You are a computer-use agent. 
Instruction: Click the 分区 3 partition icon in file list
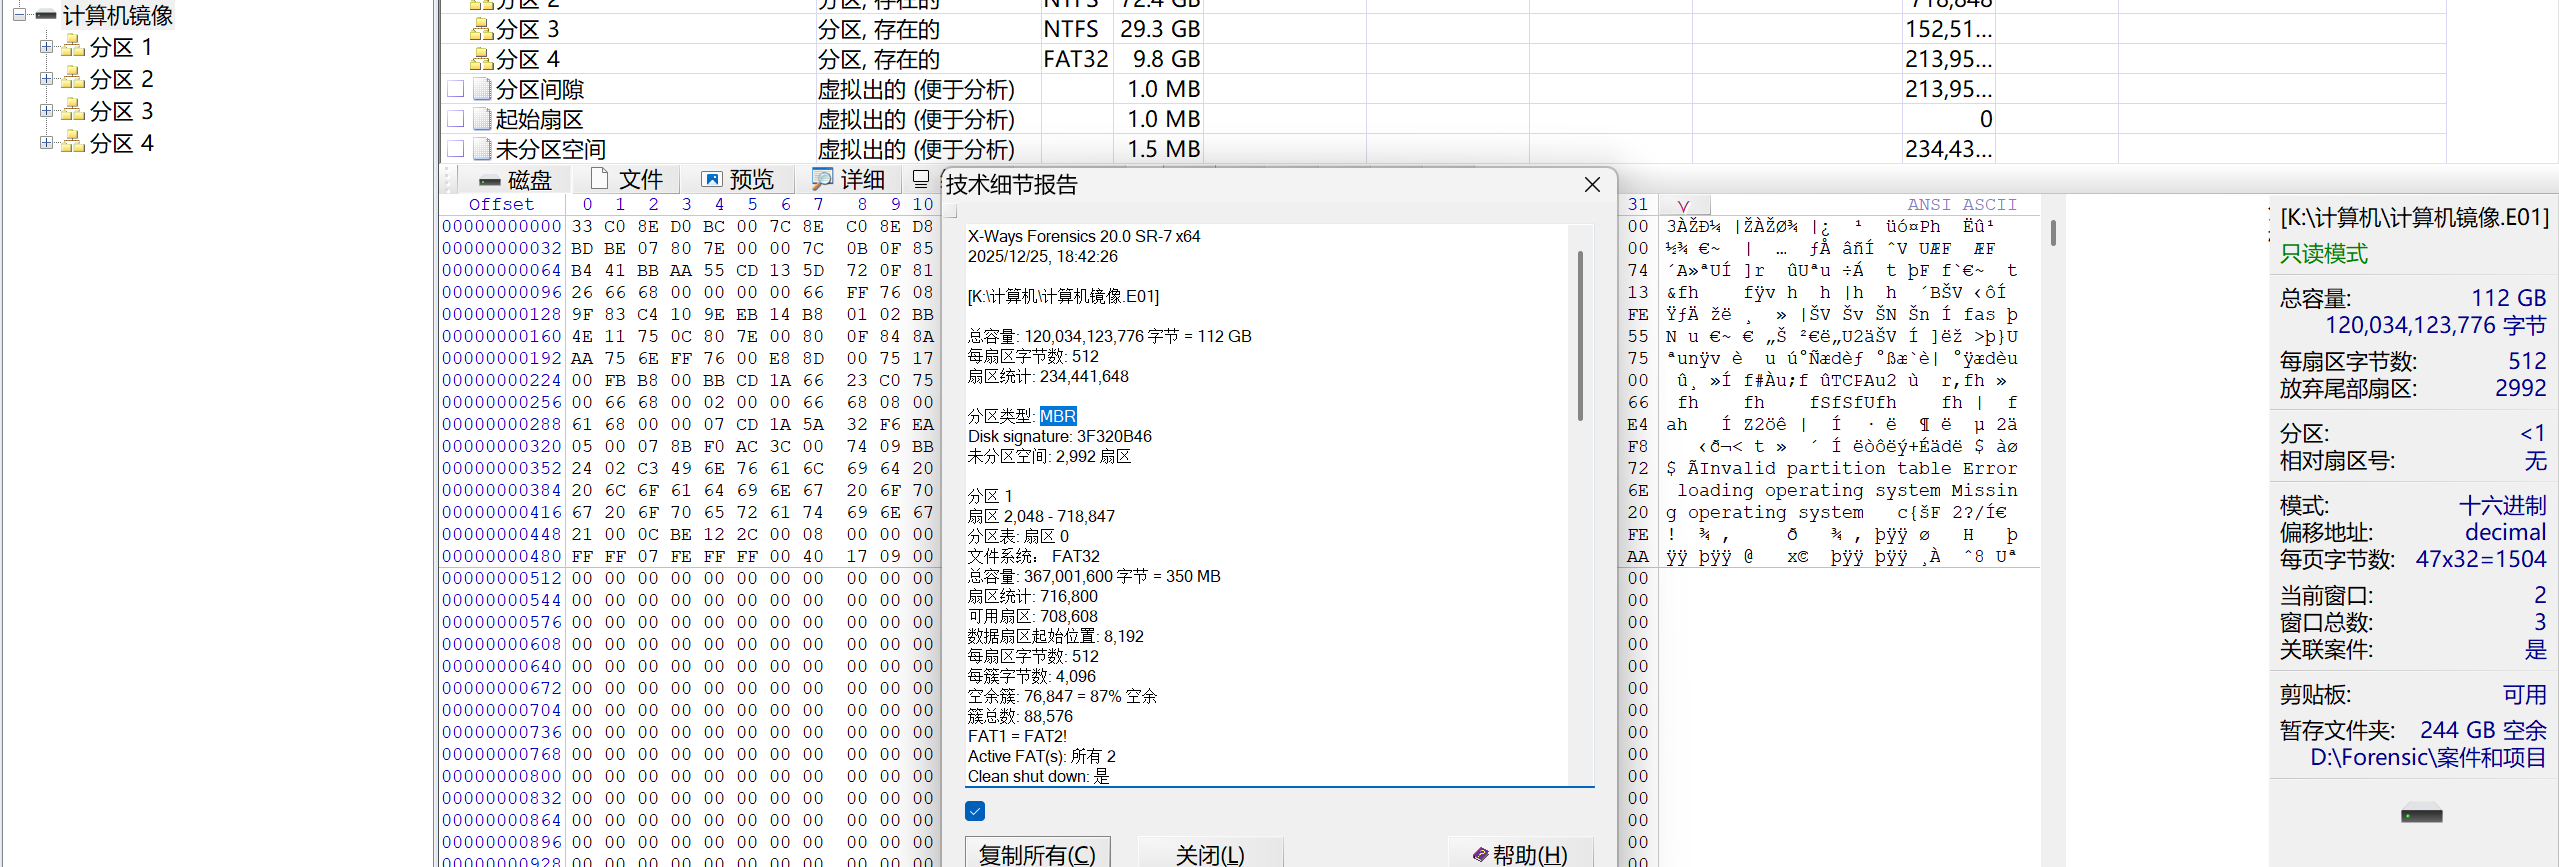[481, 30]
